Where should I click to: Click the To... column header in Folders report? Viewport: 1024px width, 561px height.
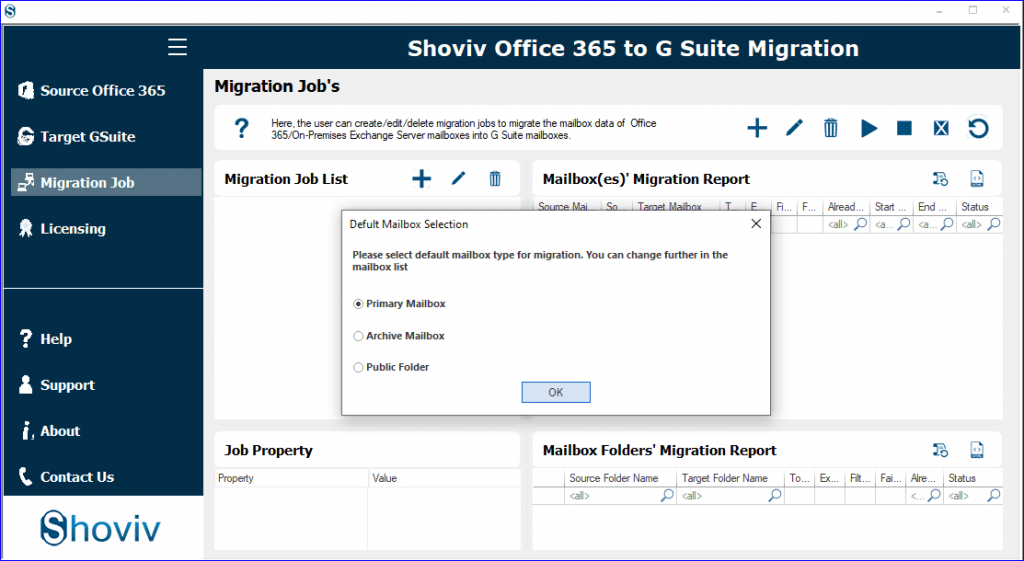pyautogui.click(x=799, y=478)
